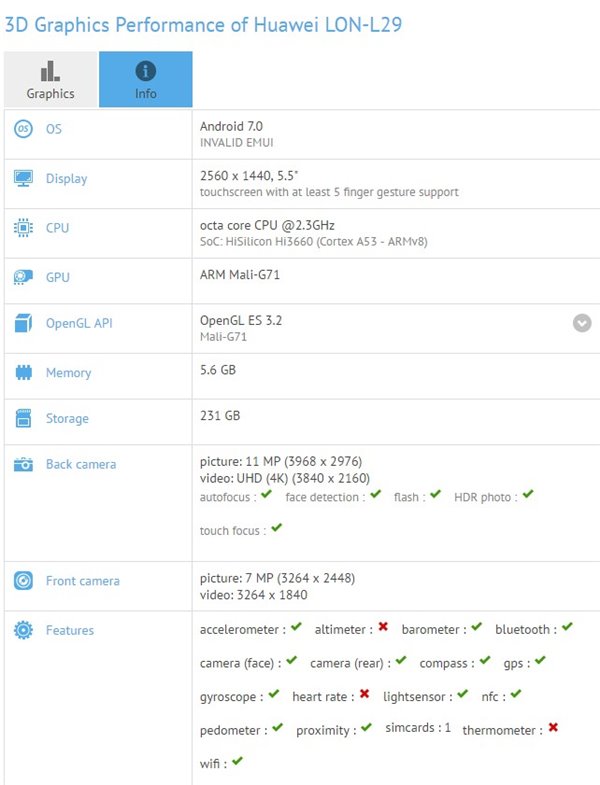Select the Info tab

[146, 80]
